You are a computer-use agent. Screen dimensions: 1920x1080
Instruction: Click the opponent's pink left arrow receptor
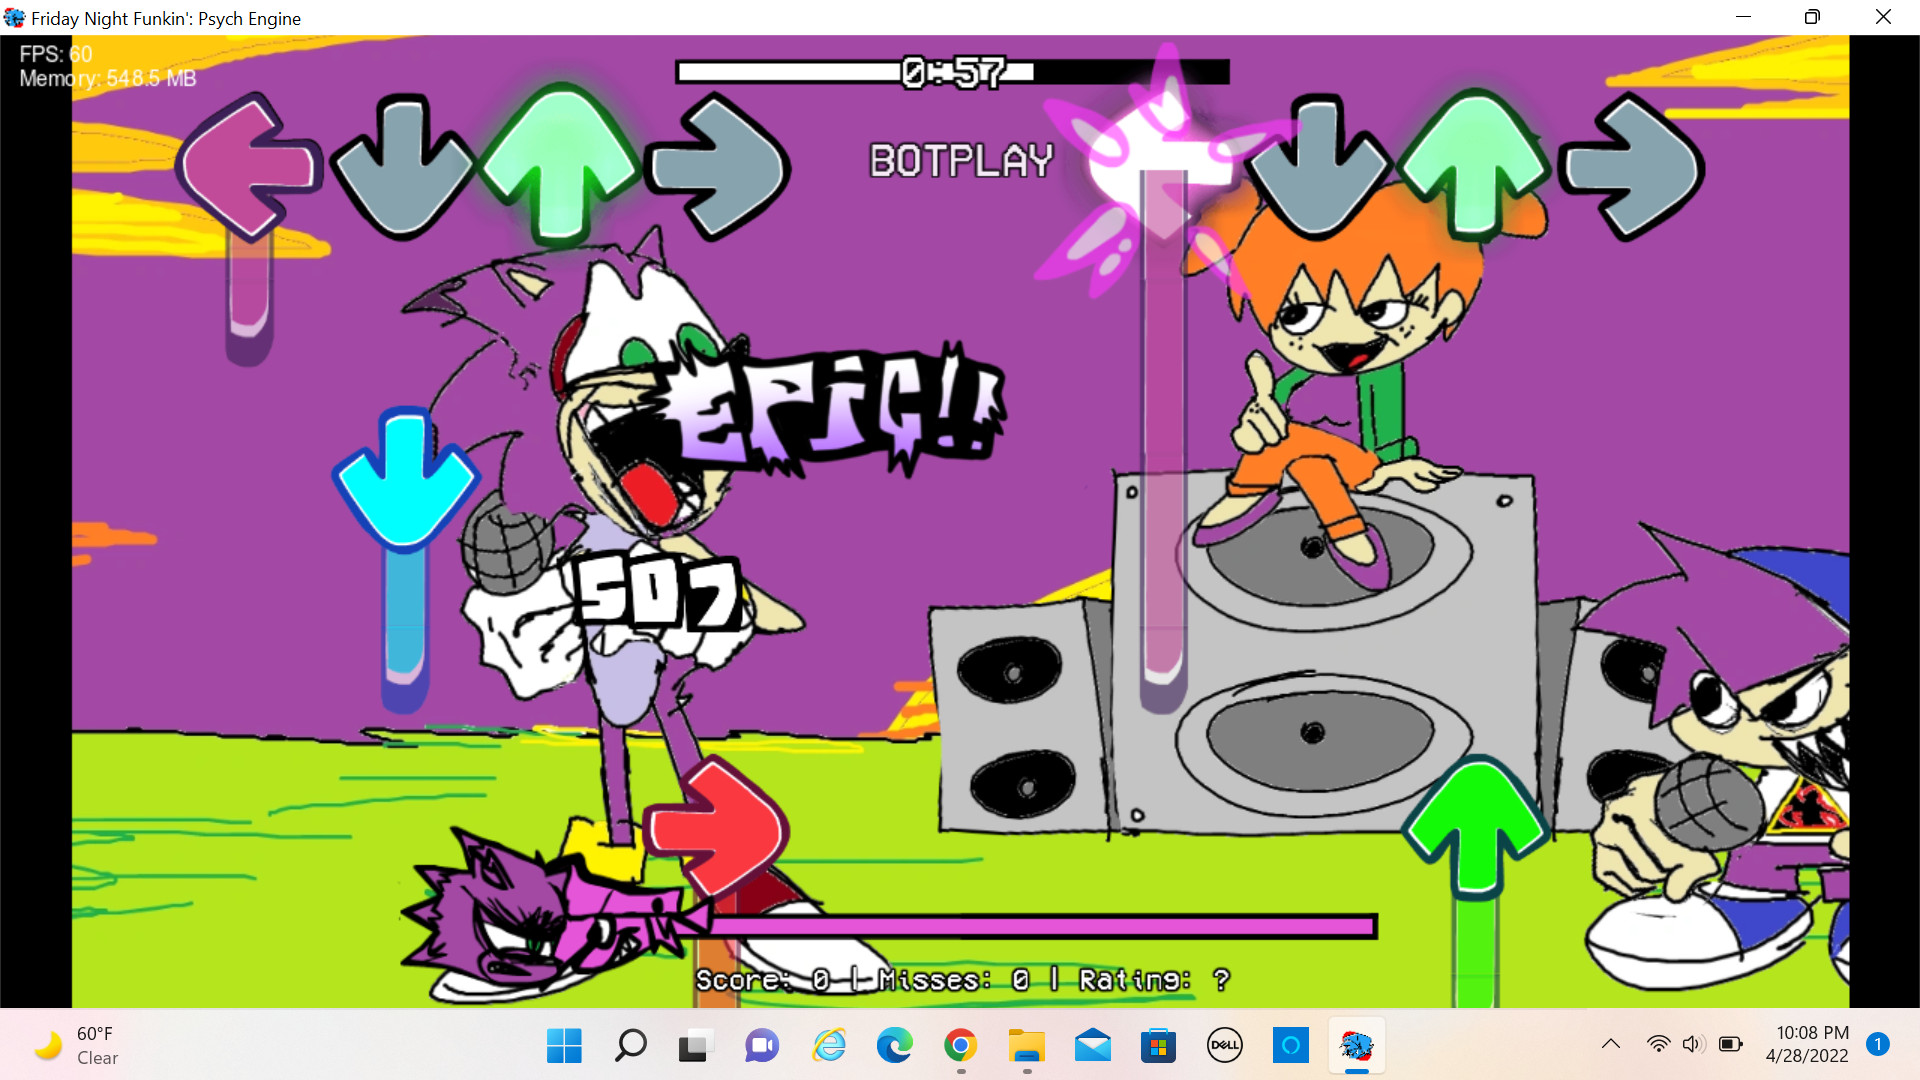(x=248, y=166)
